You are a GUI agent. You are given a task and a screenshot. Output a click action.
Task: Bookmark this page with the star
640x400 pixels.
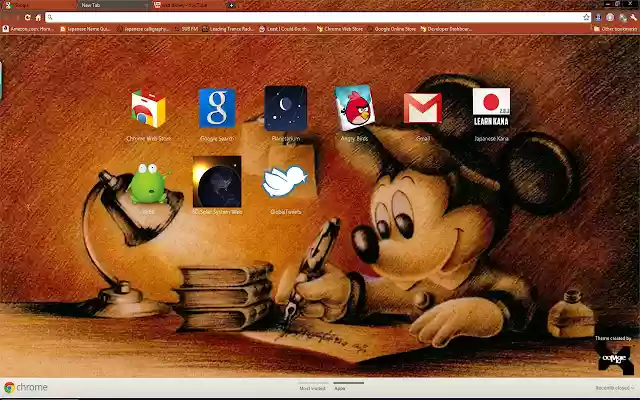point(587,17)
